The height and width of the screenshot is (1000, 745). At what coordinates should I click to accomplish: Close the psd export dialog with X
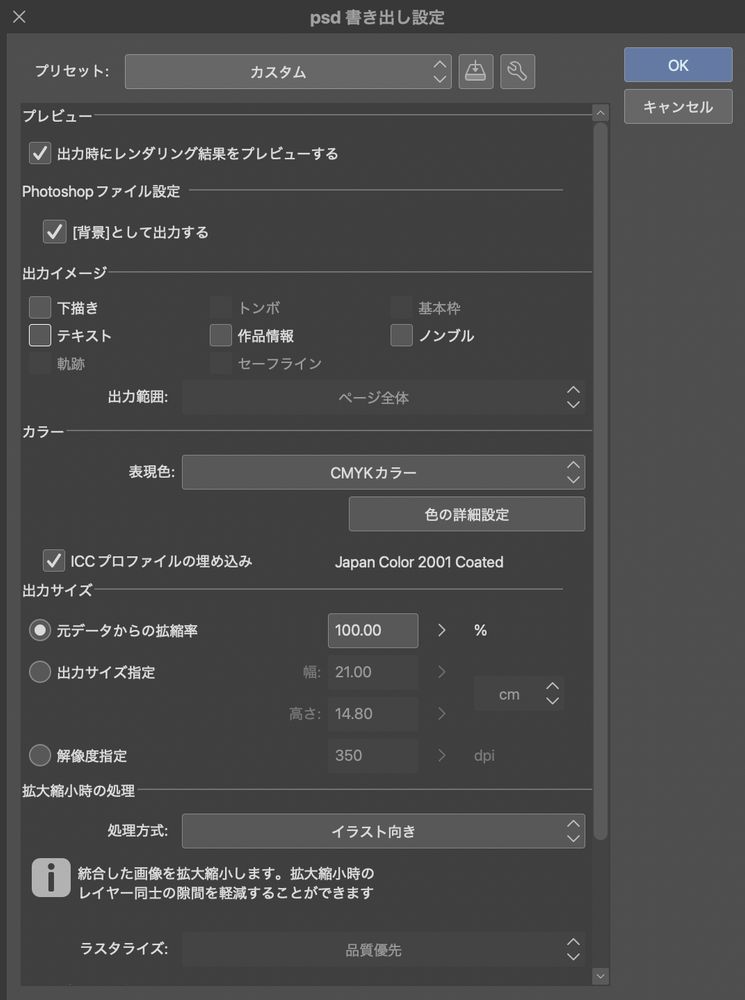pyautogui.click(x=19, y=17)
